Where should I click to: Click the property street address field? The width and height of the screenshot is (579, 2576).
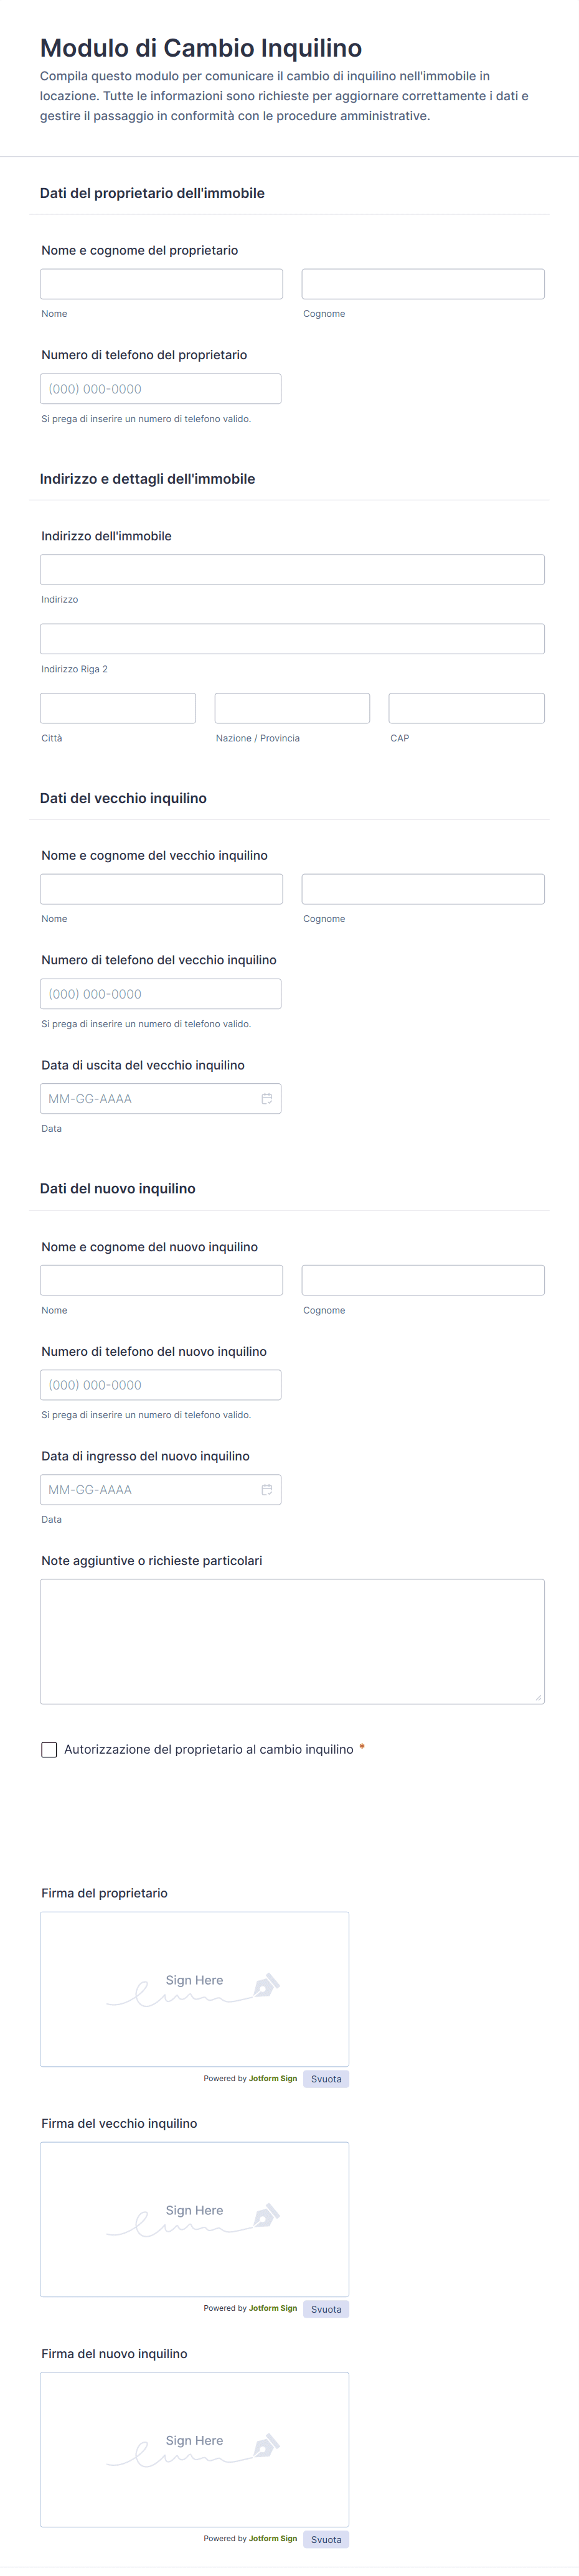pyautogui.click(x=292, y=569)
